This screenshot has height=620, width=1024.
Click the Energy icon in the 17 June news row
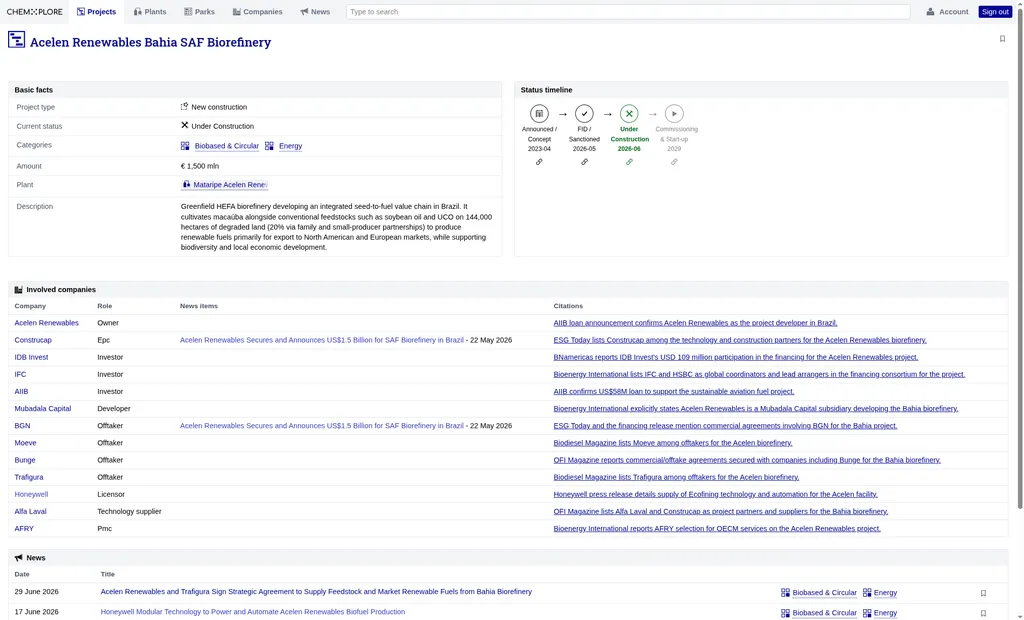pyautogui.click(x=867, y=613)
